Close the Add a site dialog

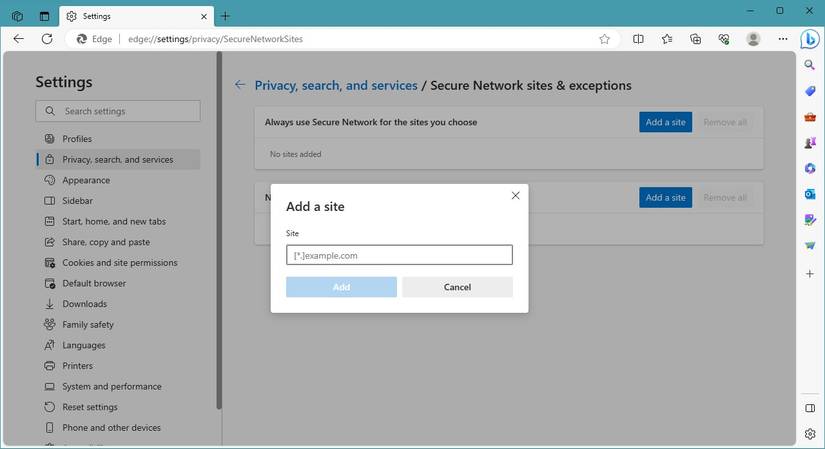click(515, 196)
